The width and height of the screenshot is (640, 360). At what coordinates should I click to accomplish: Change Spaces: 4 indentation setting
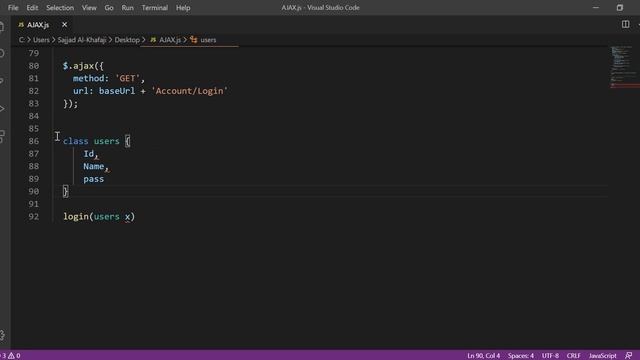click(520, 356)
